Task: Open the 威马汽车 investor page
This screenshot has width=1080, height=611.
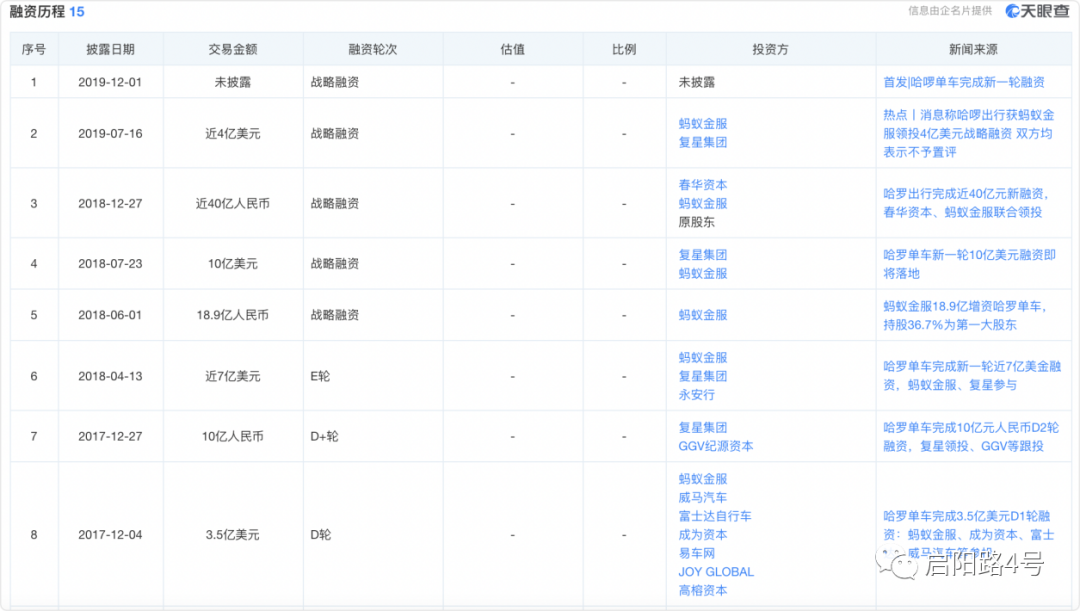Action: (x=702, y=497)
